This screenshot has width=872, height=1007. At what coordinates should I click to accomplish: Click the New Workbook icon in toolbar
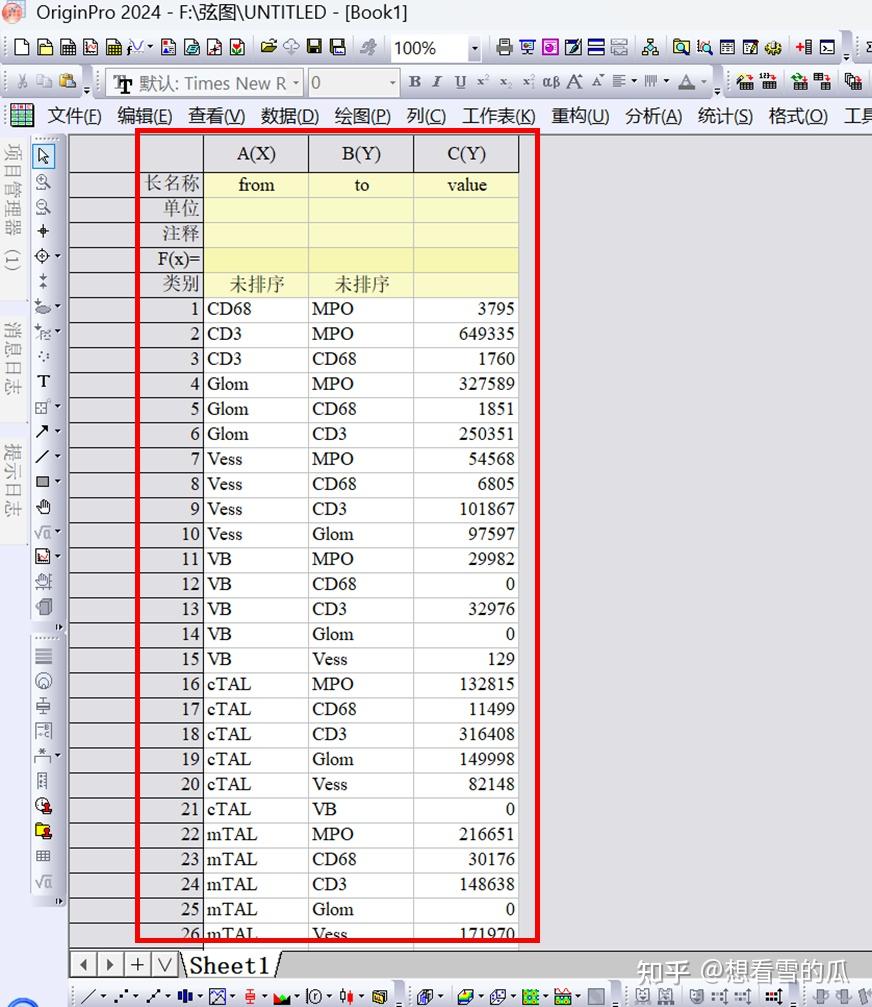pos(68,48)
